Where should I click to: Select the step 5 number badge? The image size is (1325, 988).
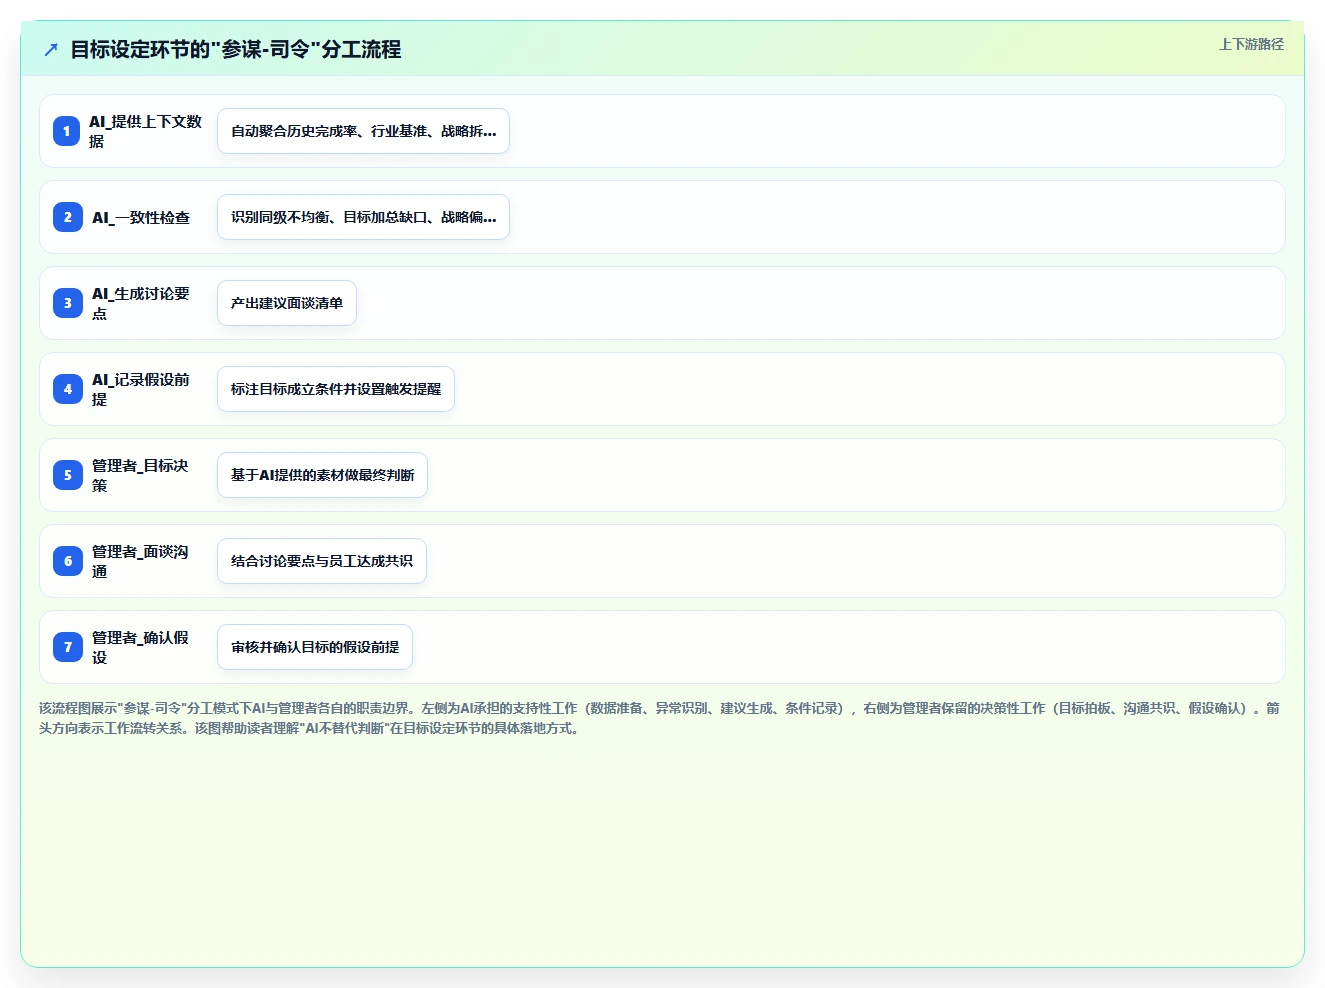coord(68,475)
